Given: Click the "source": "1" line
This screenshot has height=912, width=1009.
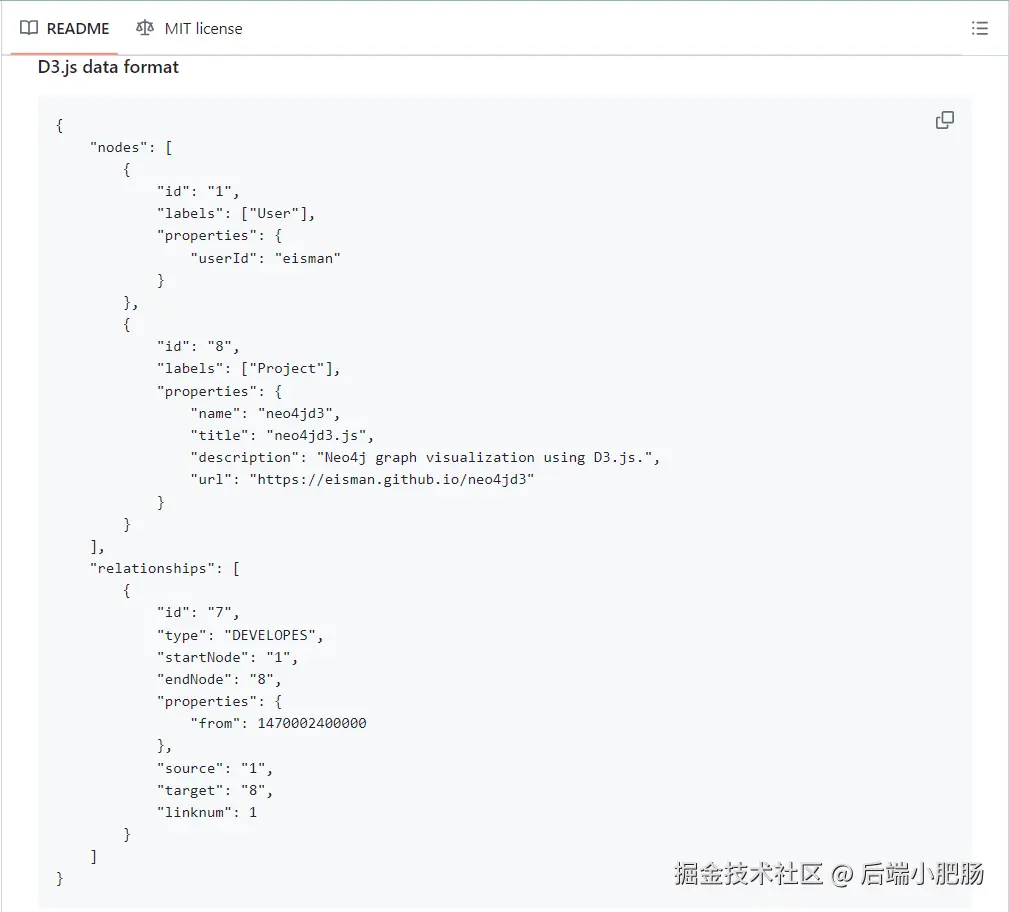Looking at the screenshot, I should 215,768.
